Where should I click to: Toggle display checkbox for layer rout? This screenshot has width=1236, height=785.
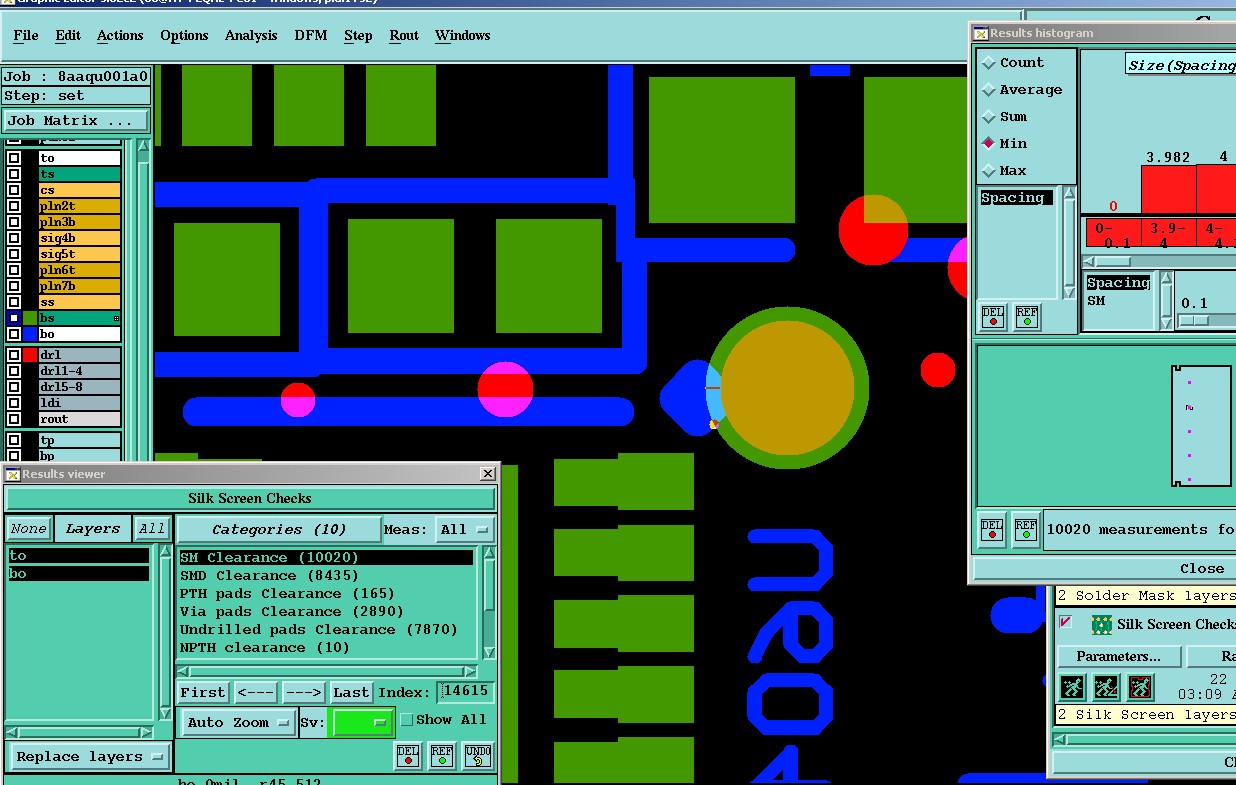coord(14,419)
